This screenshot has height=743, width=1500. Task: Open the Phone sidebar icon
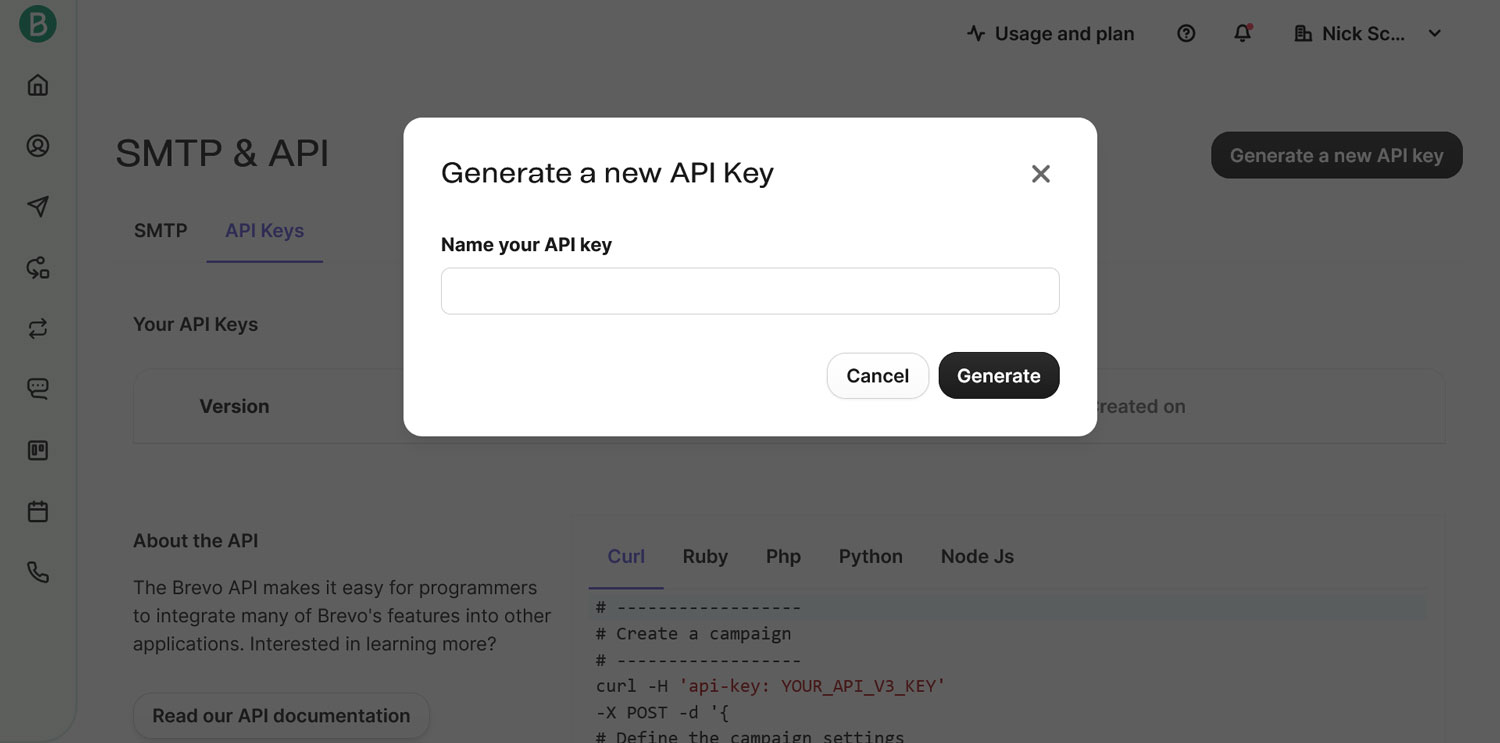[38, 572]
